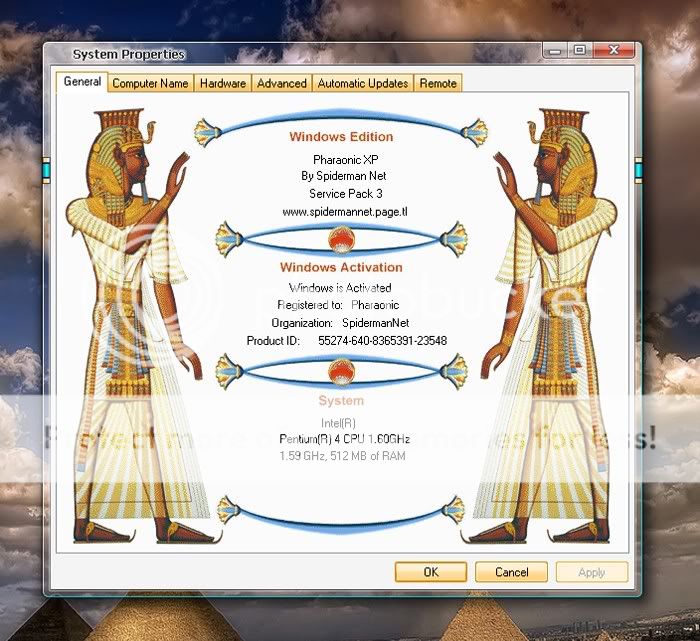Close the System Properties window

coord(614,50)
